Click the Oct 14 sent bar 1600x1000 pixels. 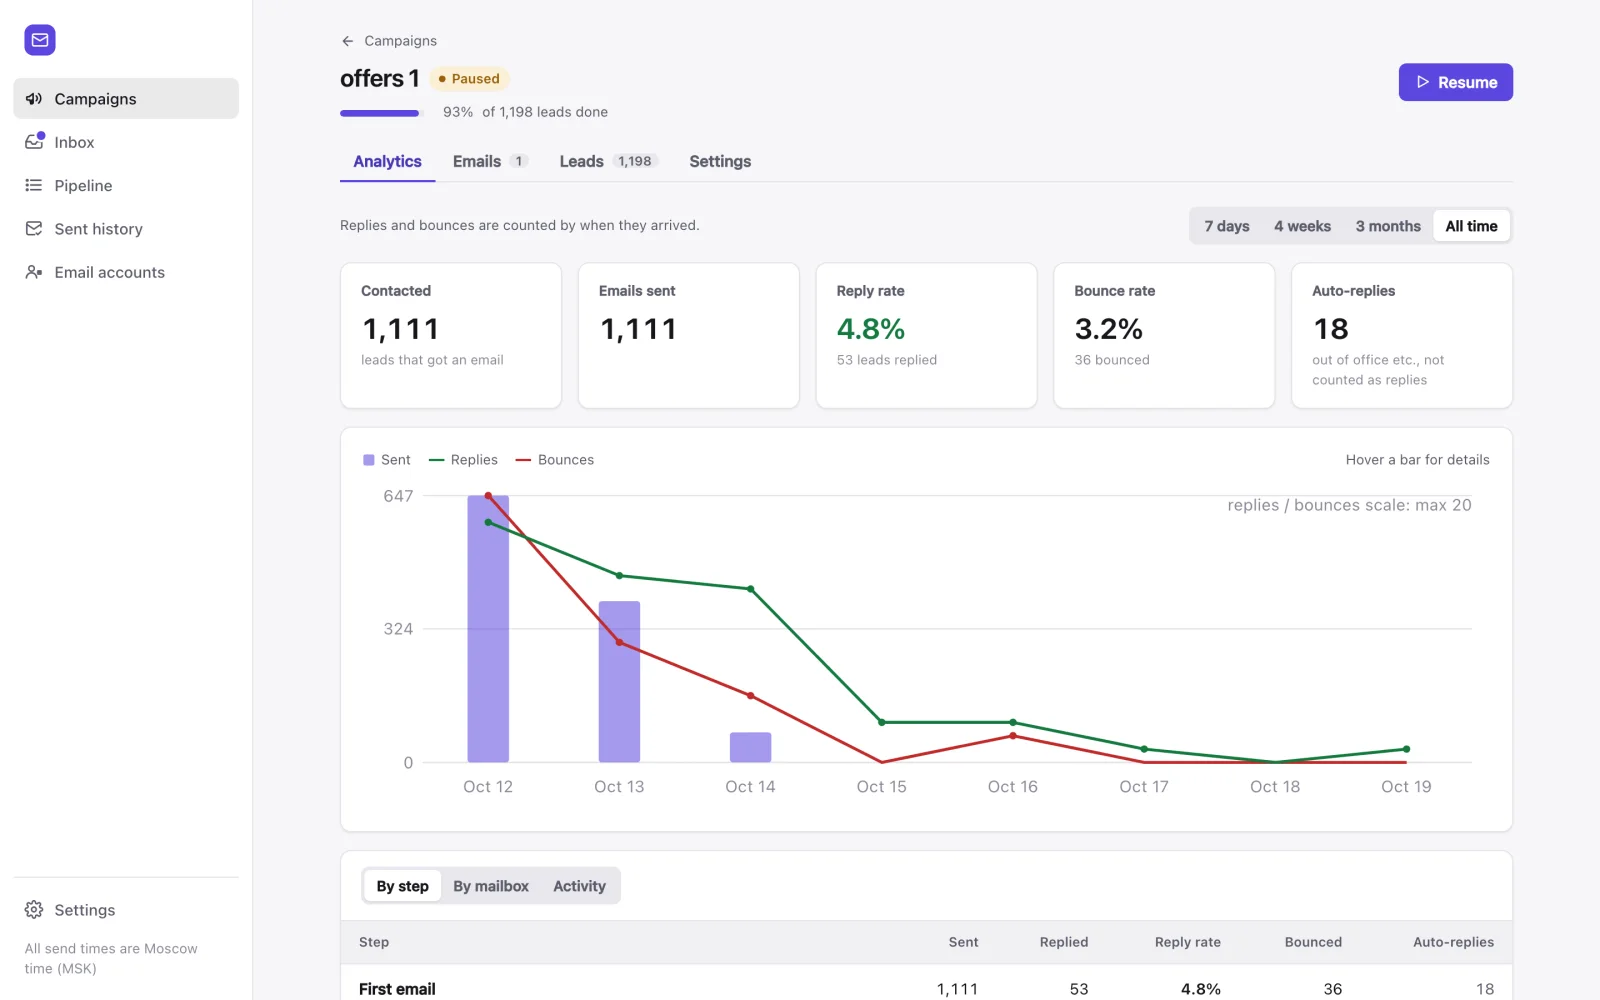pyautogui.click(x=750, y=748)
